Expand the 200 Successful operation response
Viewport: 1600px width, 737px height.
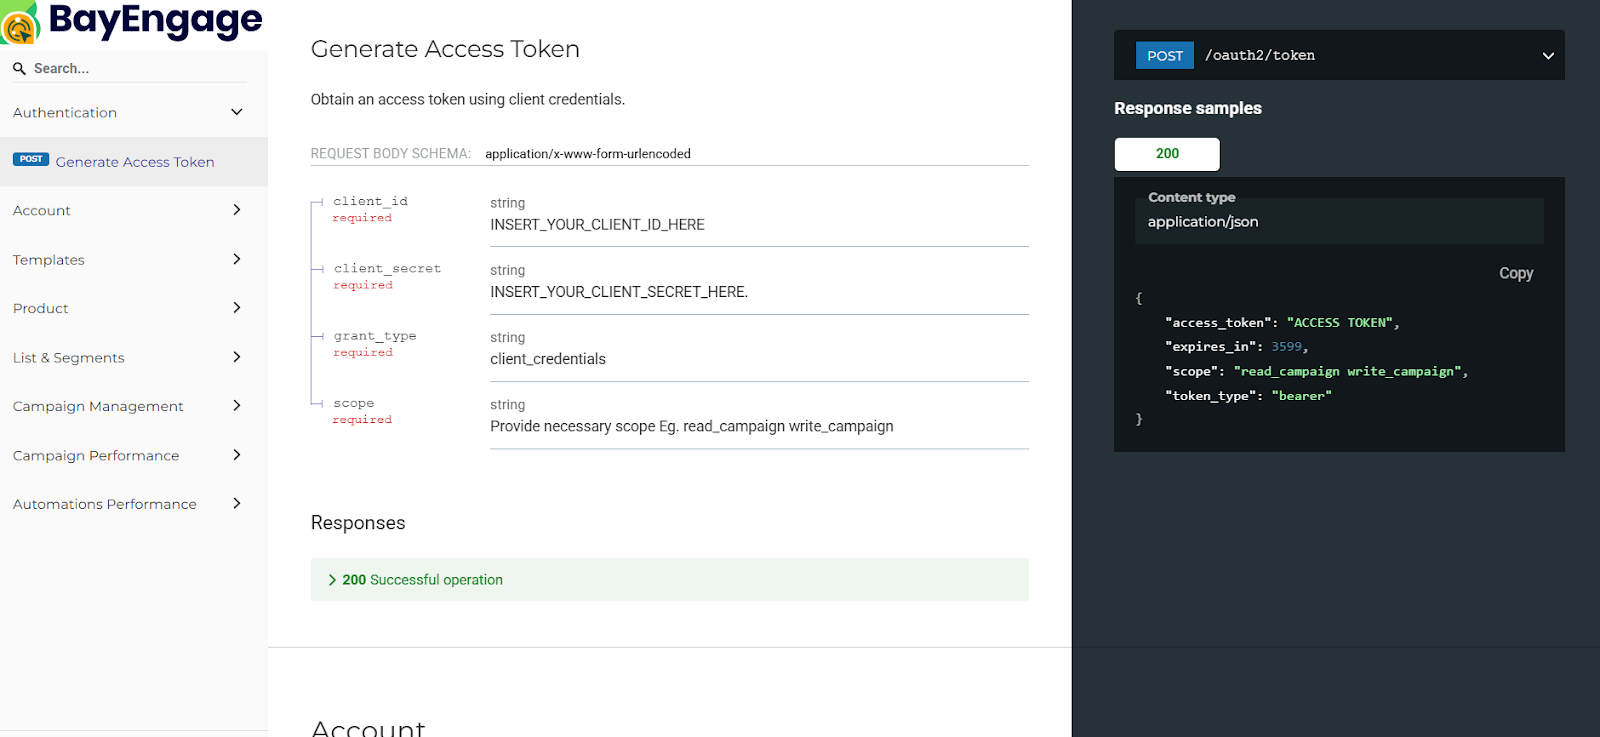[669, 580]
